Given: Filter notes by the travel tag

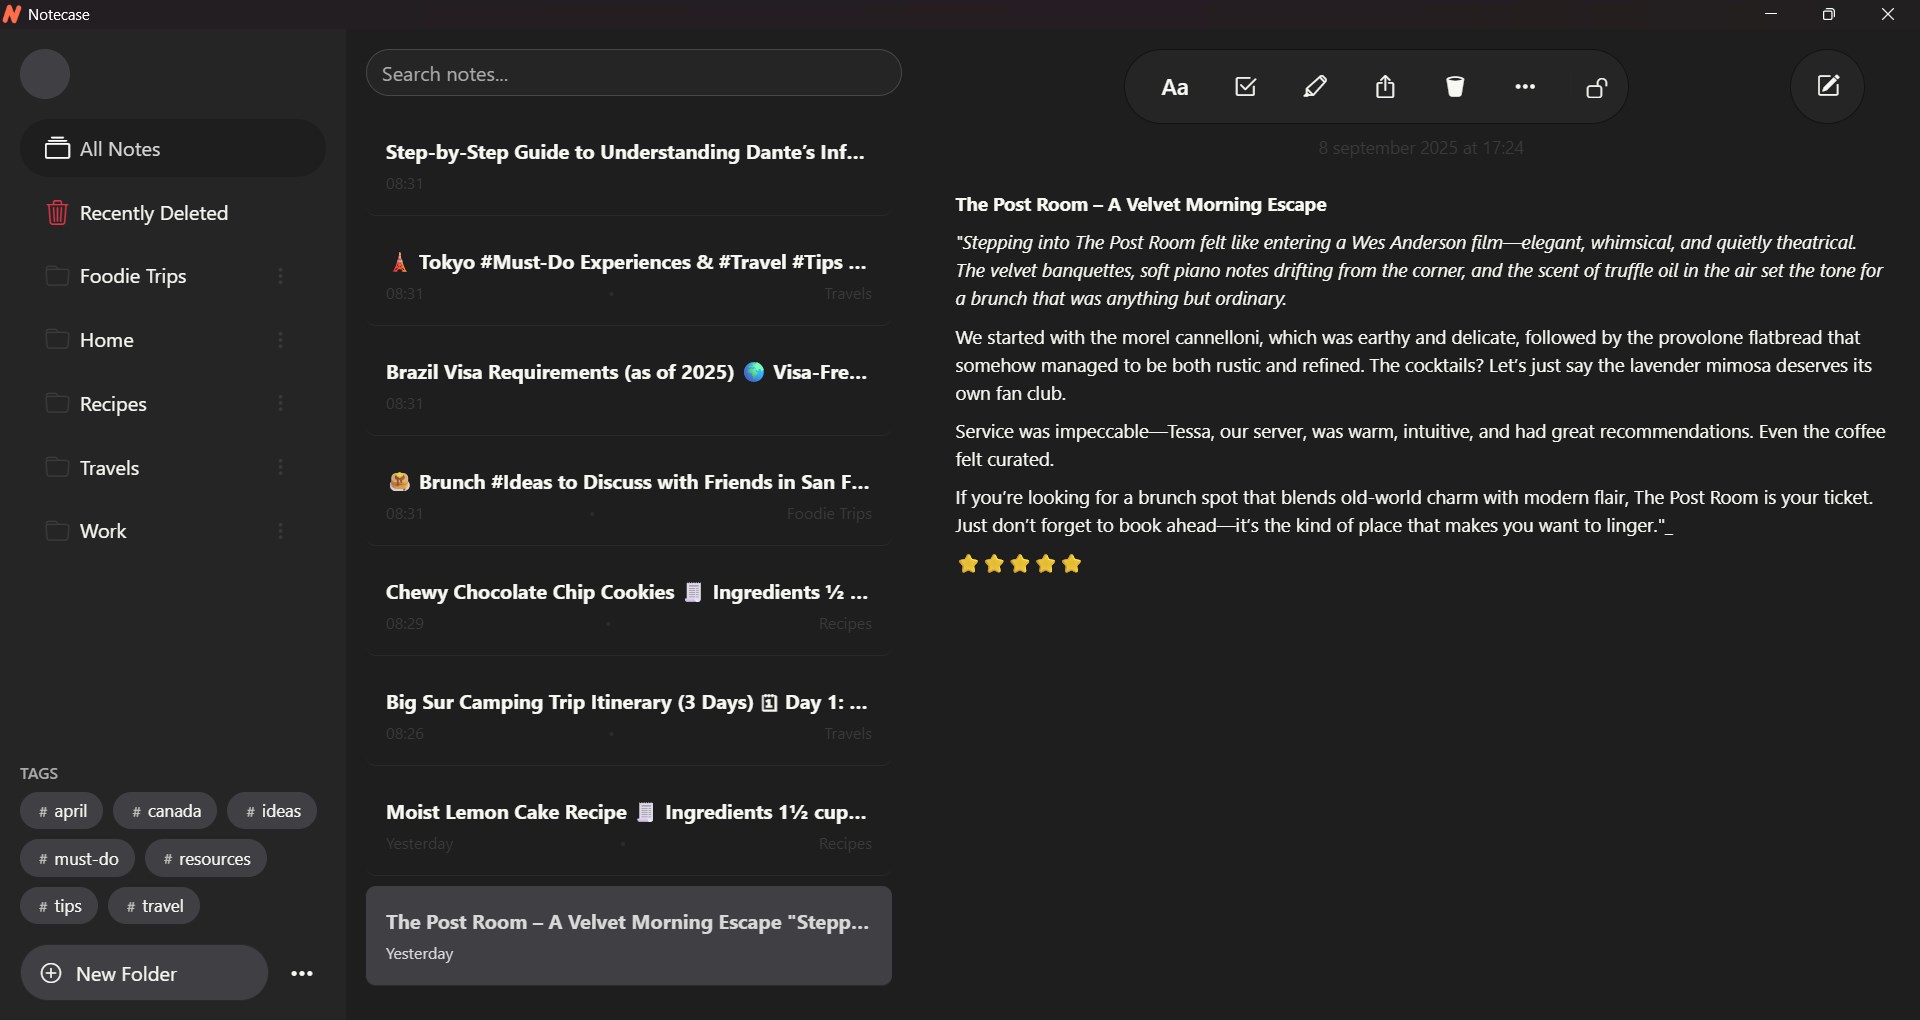Looking at the screenshot, I should tap(154, 906).
